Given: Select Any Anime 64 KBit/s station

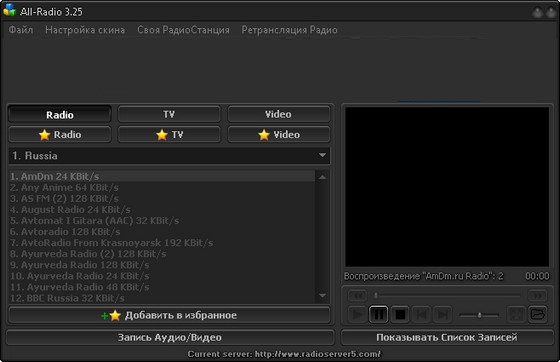Looking at the screenshot, I should (162, 187).
